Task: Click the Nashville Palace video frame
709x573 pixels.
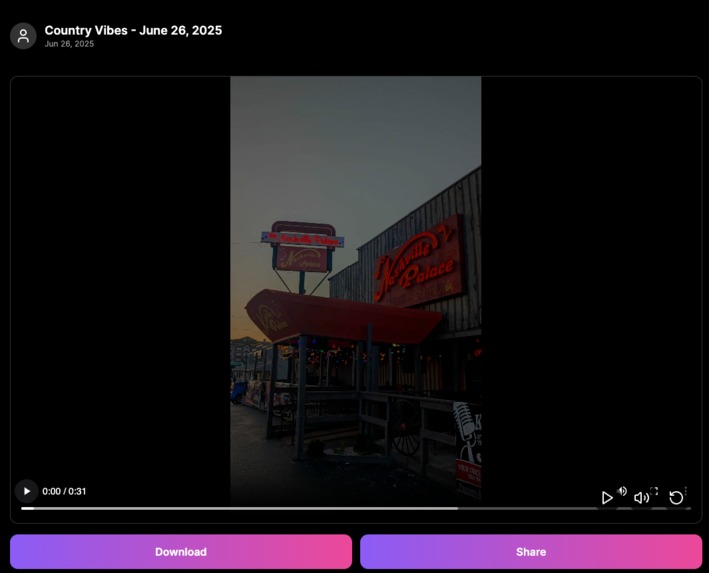Action: [x=356, y=289]
